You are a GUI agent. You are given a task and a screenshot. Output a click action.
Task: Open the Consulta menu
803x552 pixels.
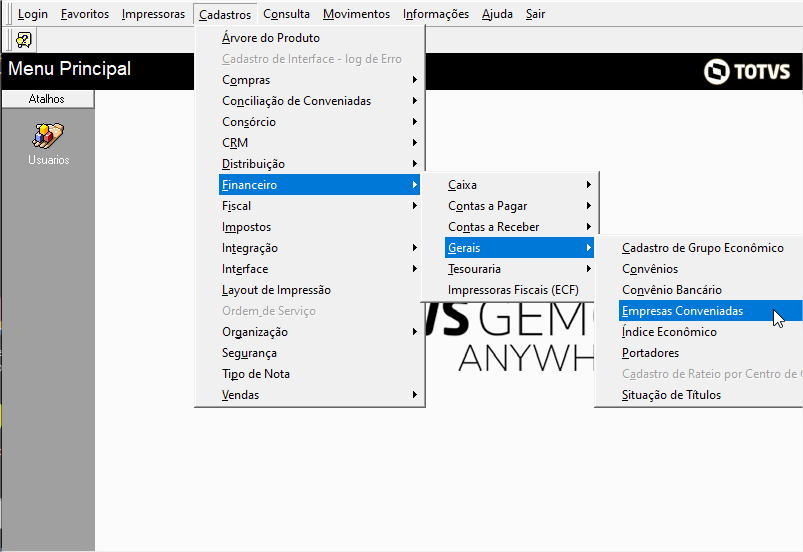tap(286, 14)
